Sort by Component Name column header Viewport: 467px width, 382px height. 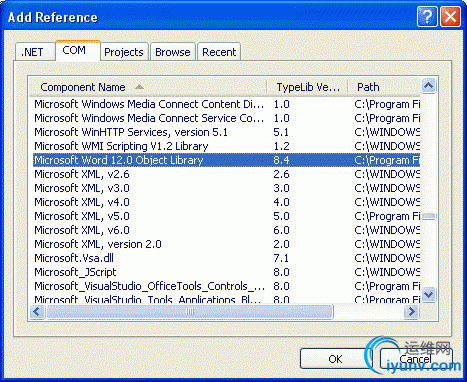(x=148, y=87)
